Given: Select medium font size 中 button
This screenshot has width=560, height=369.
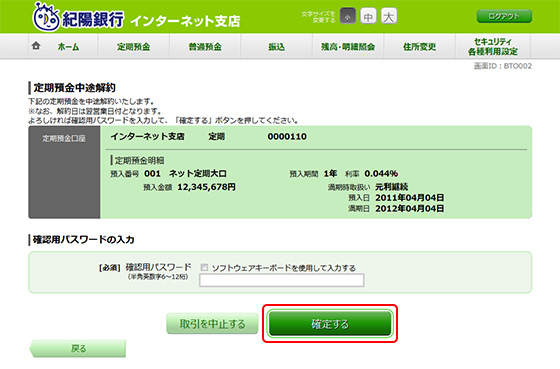Looking at the screenshot, I should pos(368,16).
